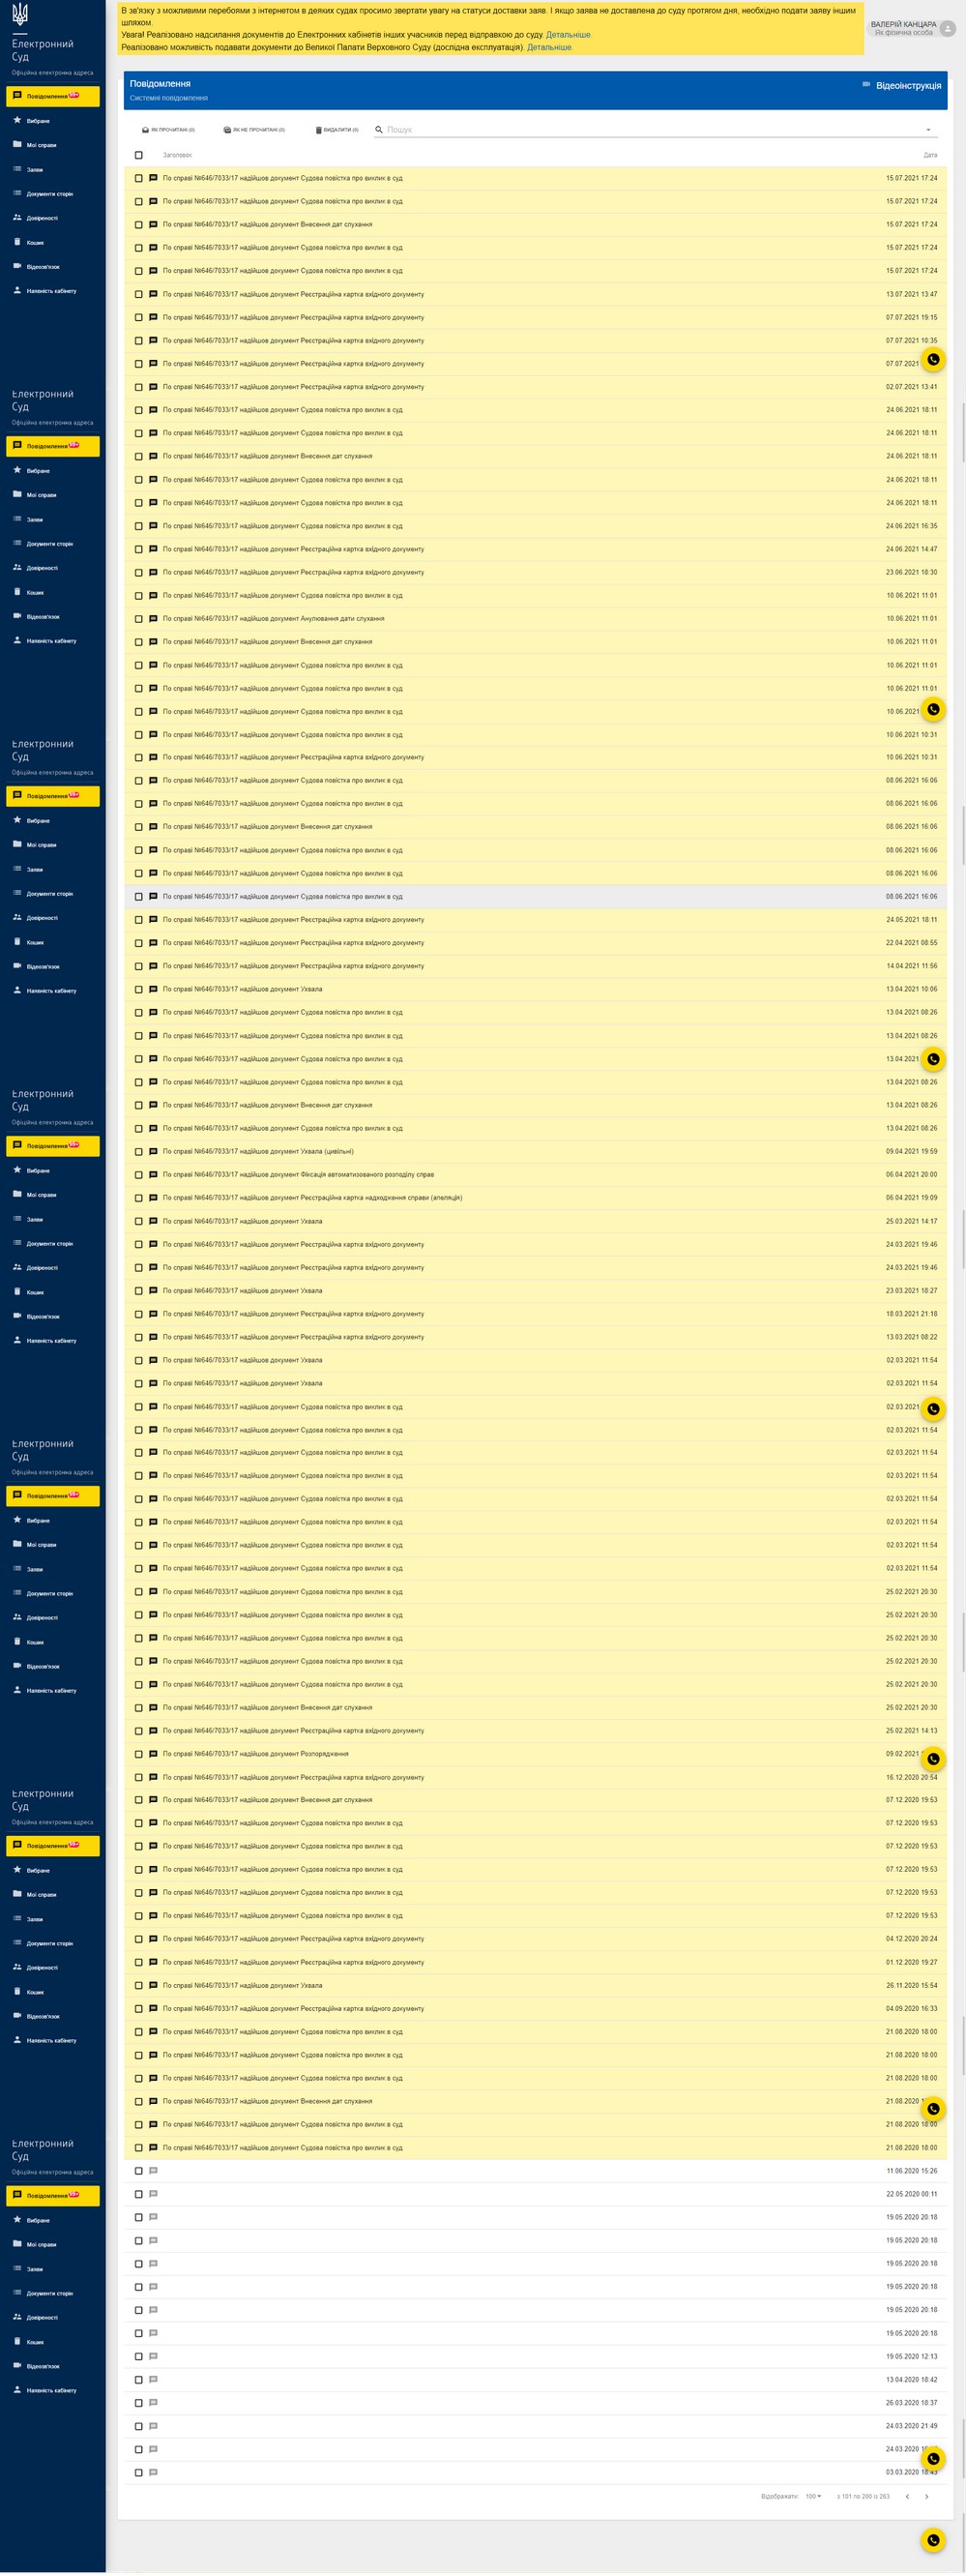Screen dimensions: 966x2576
Task: Open message dated 25.02.2021 14:13
Action: (x=535, y=1730)
